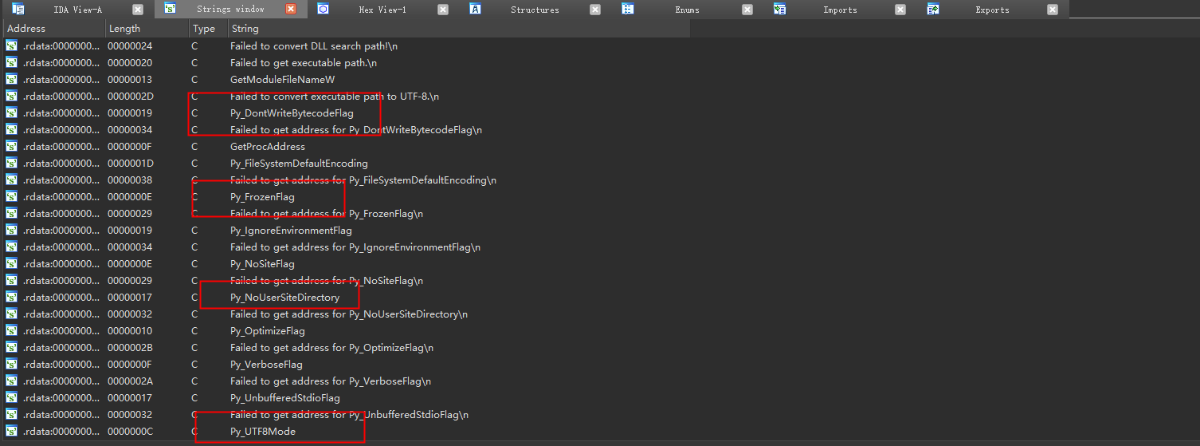Click icon of 'Failed to convert DLL search path' row
Viewport: 1200px width, 446px height.
click(11, 46)
